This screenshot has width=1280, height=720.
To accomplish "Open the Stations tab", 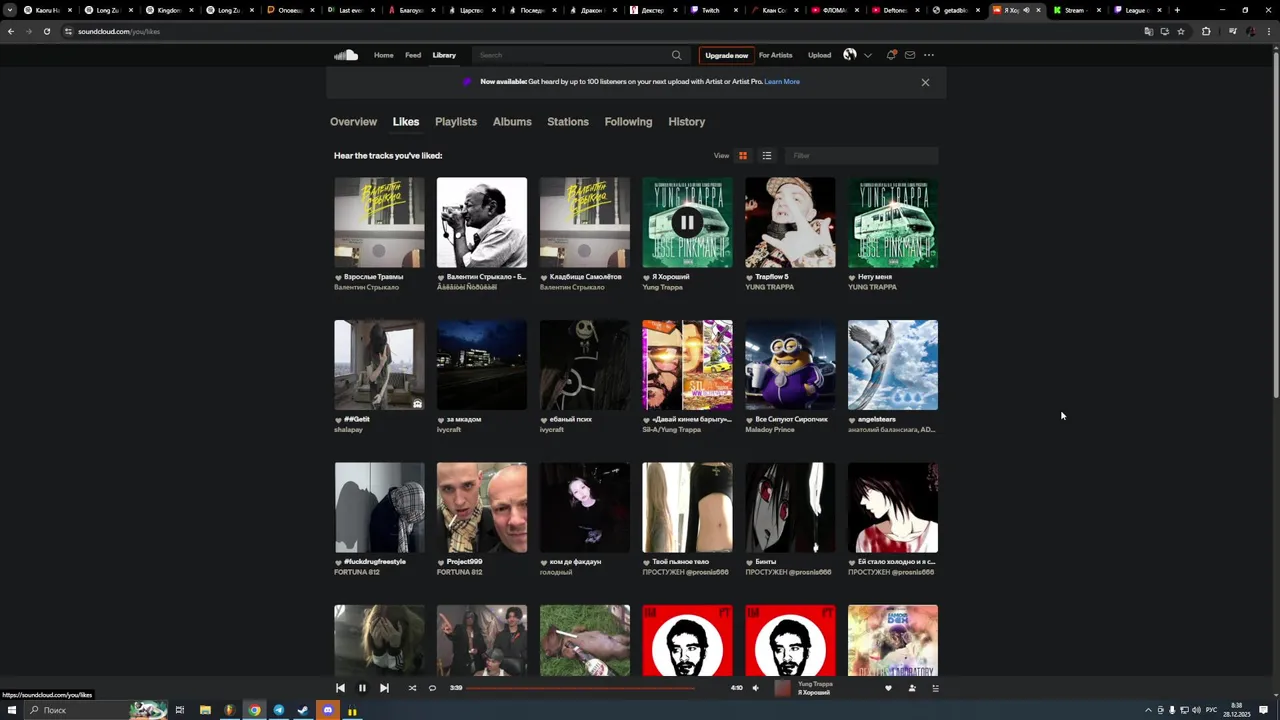I will click(568, 122).
